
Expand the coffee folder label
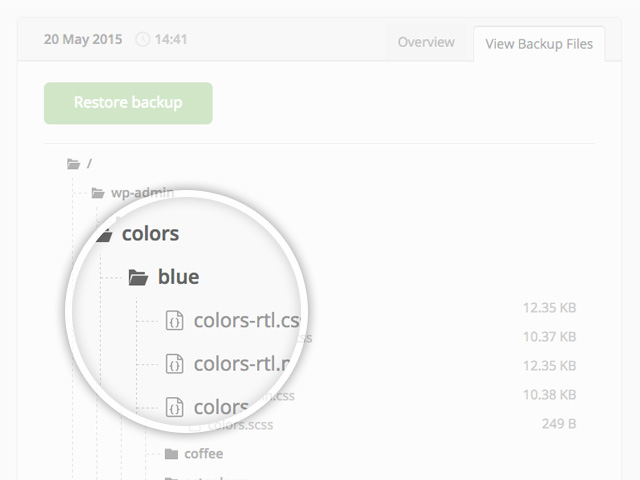[x=203, y=454]
